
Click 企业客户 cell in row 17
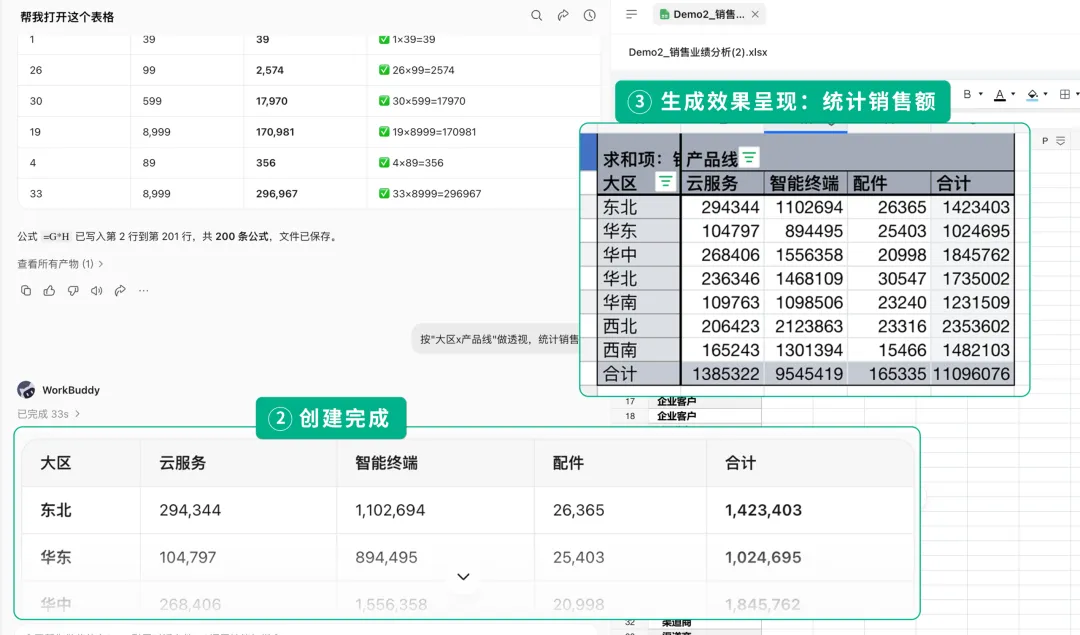point(705,402)
